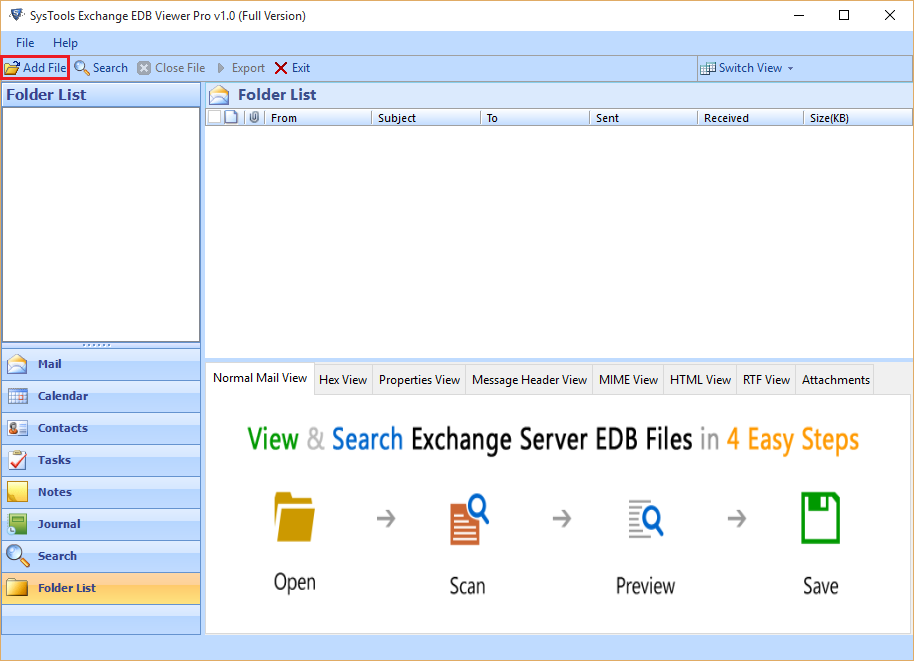Switch to Properties View tab
Image resolution: width=914 pixels, height=661 pixels.
(419, 380)
